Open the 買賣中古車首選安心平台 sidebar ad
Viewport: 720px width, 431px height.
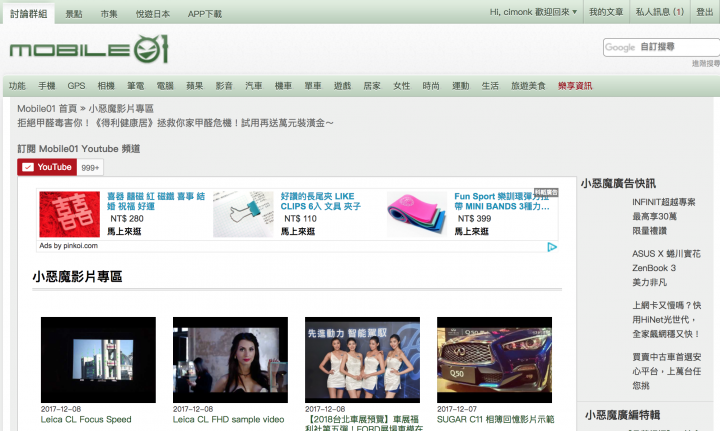[667, 371]
